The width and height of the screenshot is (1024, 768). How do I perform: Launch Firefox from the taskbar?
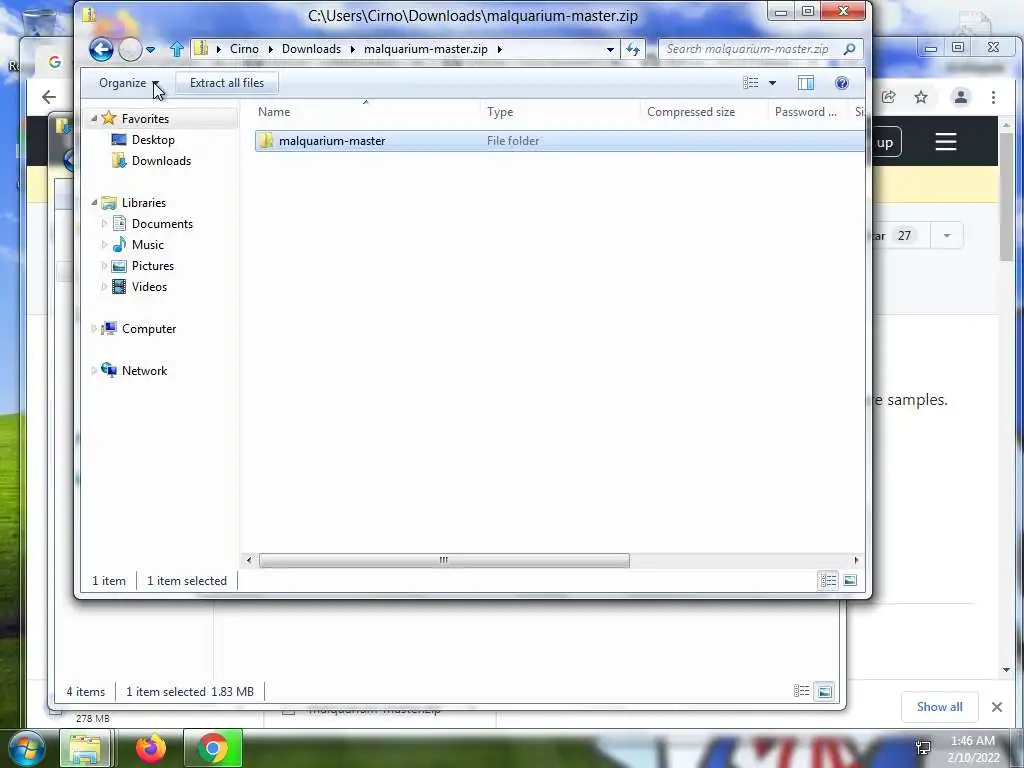151,748
